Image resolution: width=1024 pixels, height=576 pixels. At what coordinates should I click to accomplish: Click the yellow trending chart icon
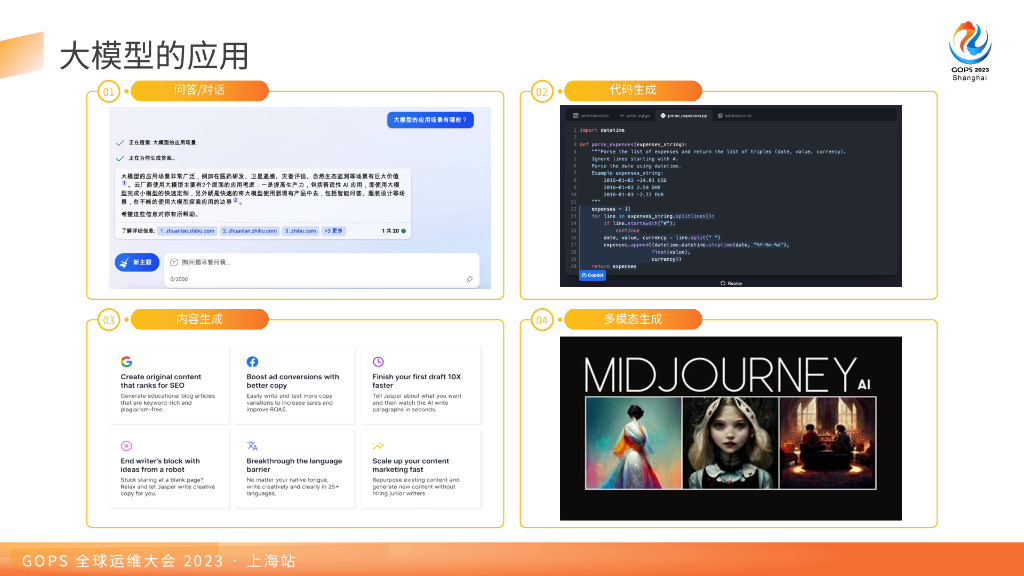coord(378,446)
